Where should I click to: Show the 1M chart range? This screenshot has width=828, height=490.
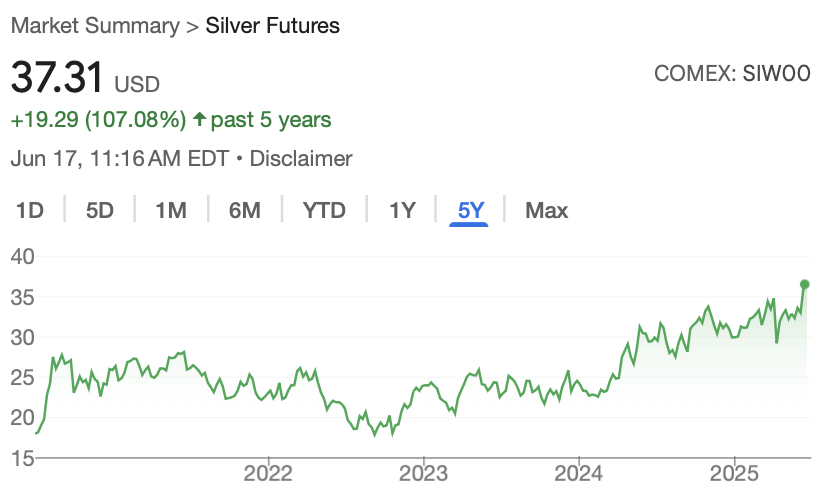pos(171,210)
